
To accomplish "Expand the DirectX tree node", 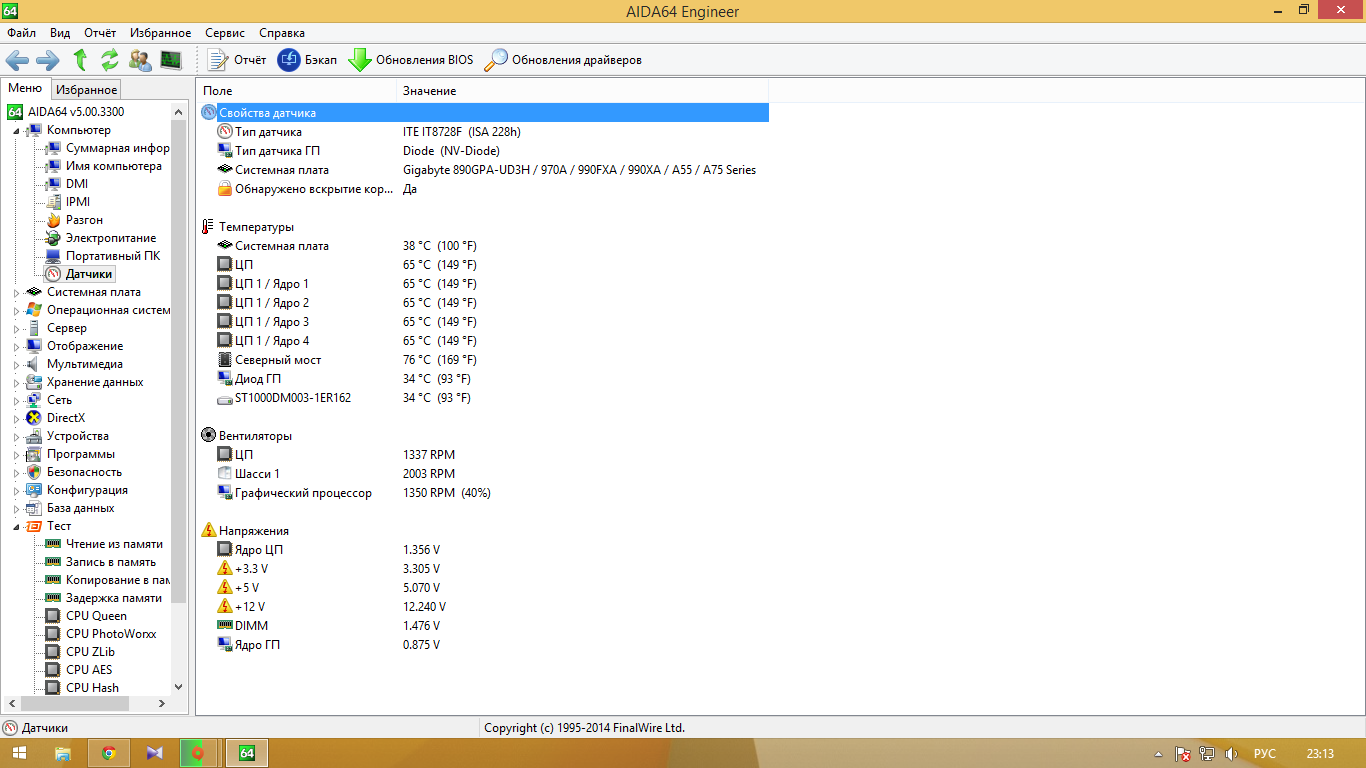I will [x=16, y=418].
